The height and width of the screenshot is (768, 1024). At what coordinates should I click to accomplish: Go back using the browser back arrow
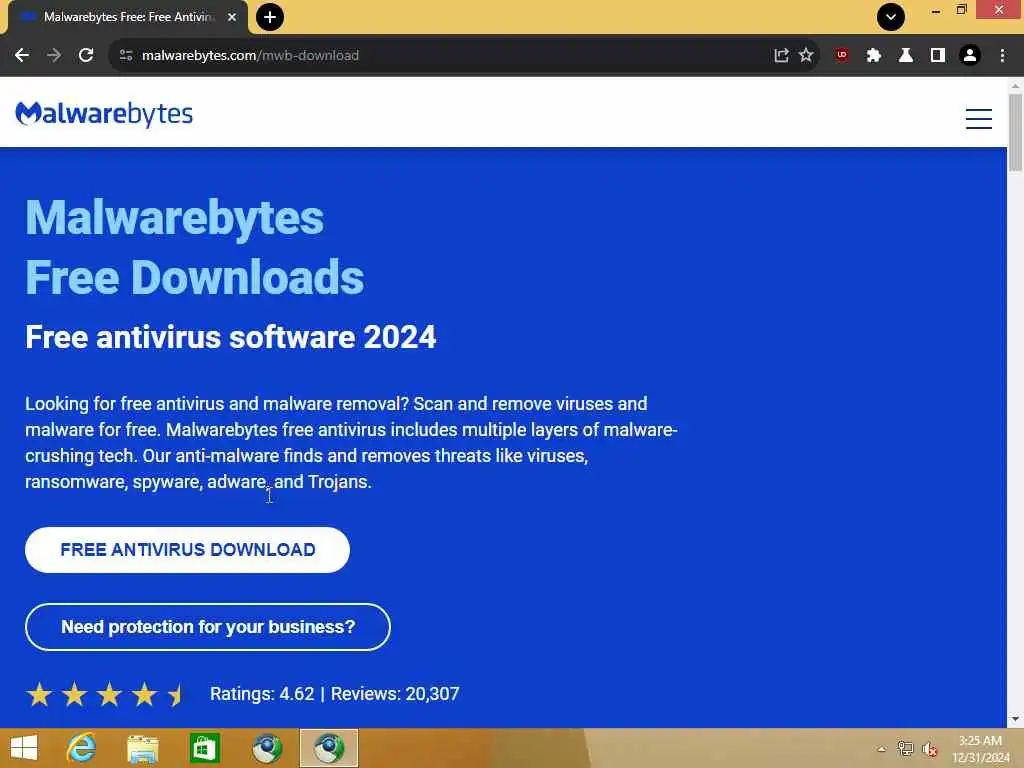tap(22, 56)
